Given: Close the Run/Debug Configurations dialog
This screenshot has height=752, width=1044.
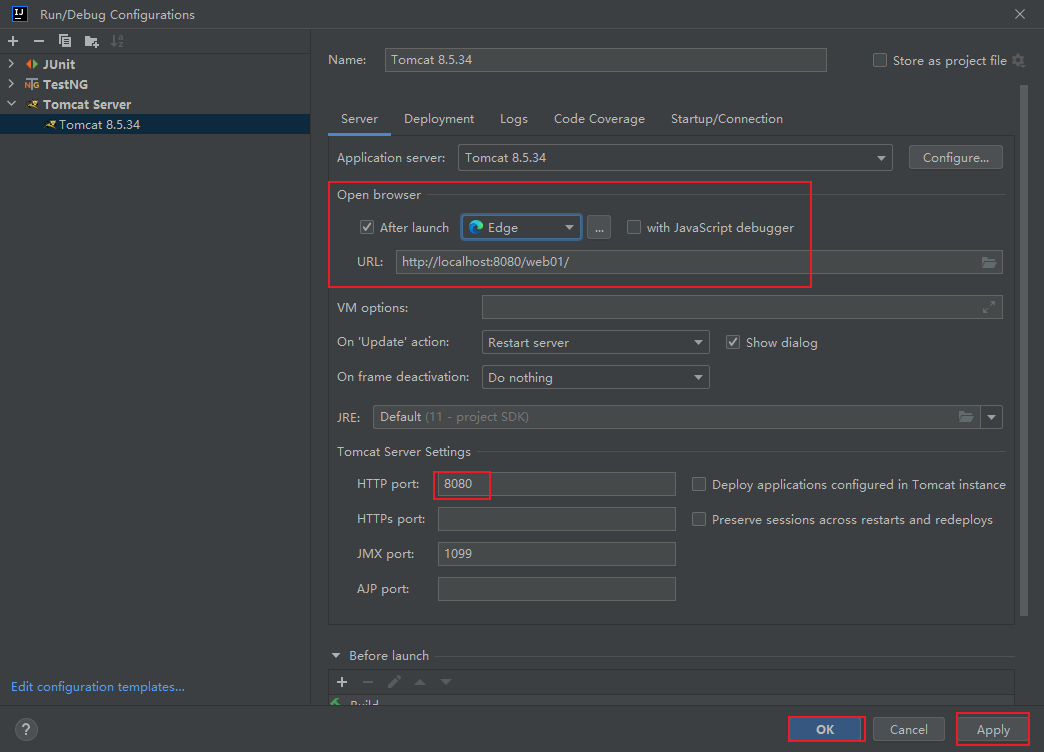Looking at the screenshot, I should (x=1019, y=14).
